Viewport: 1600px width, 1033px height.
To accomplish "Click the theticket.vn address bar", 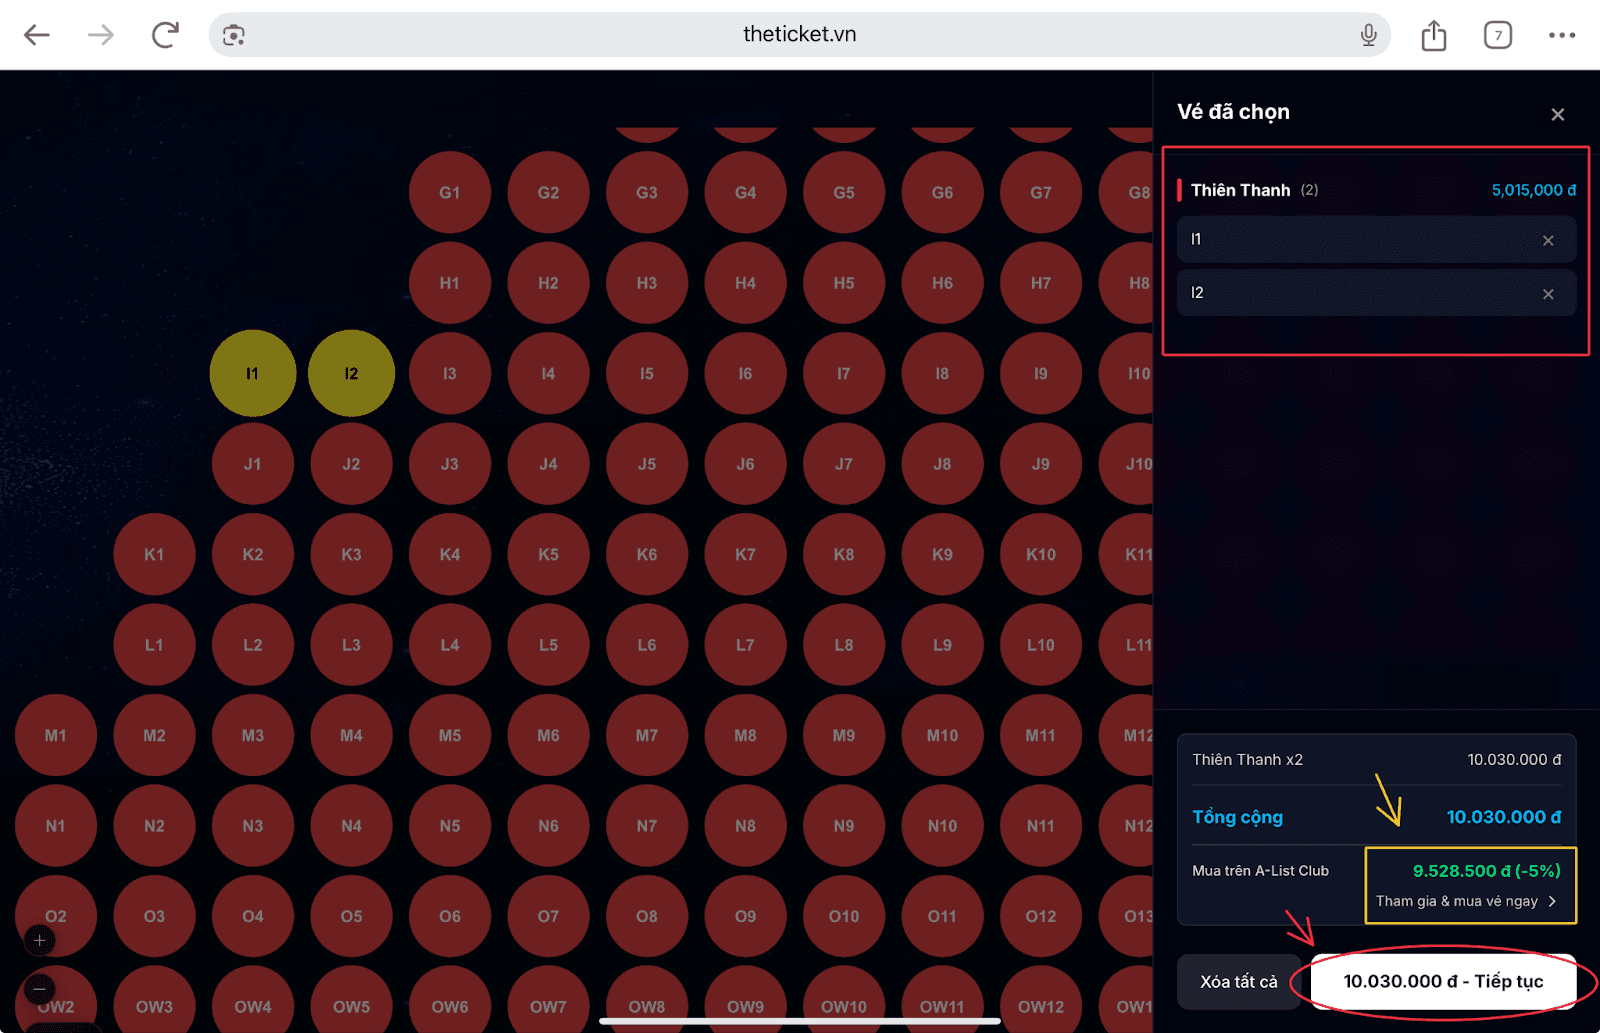I will point(798,35).
